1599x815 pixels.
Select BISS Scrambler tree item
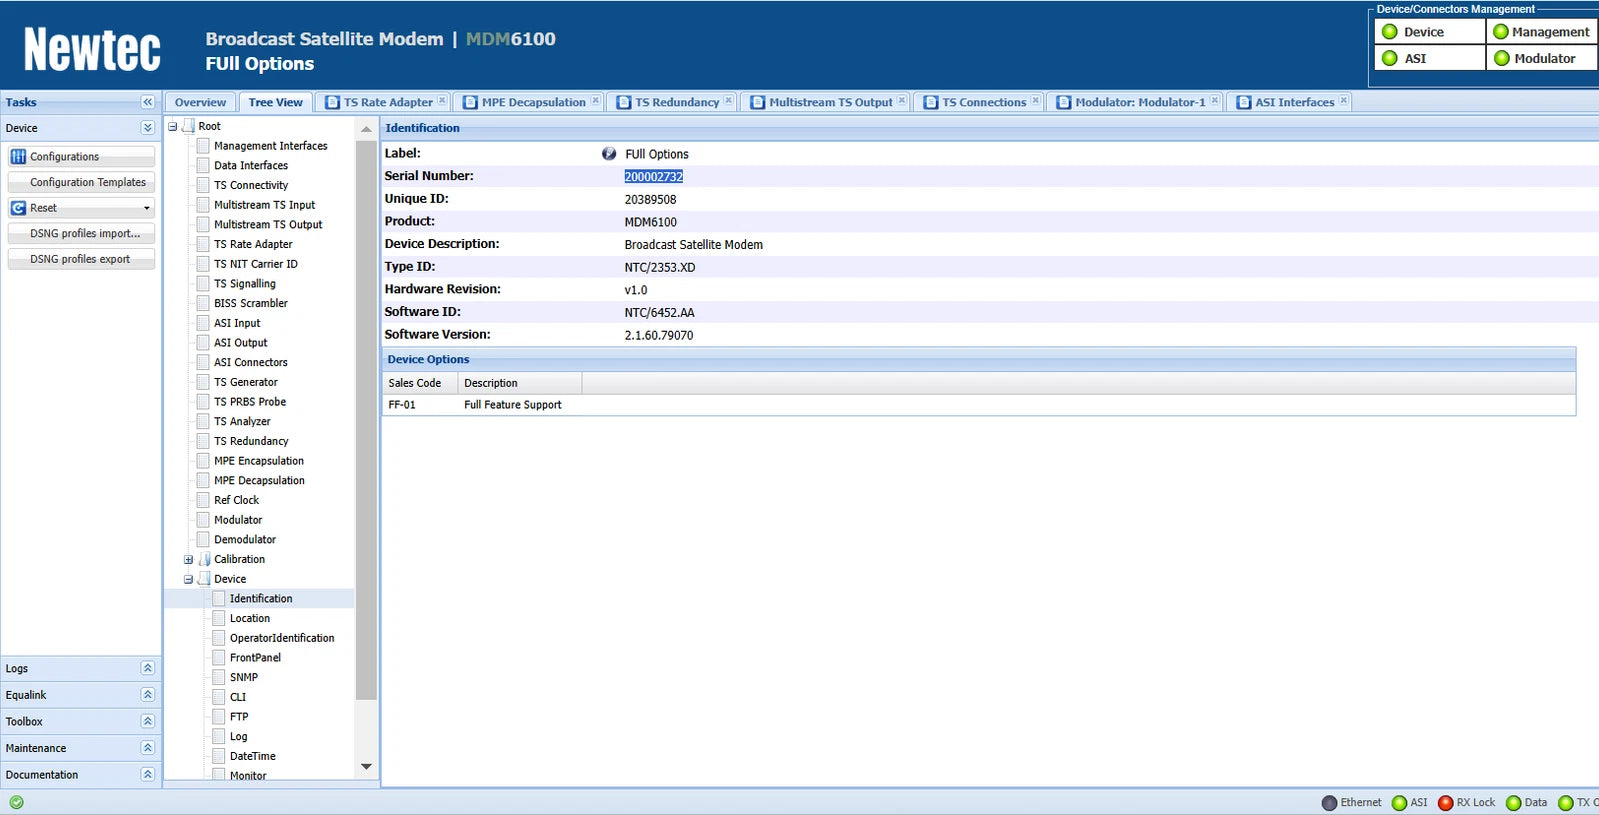coord(250,303)
